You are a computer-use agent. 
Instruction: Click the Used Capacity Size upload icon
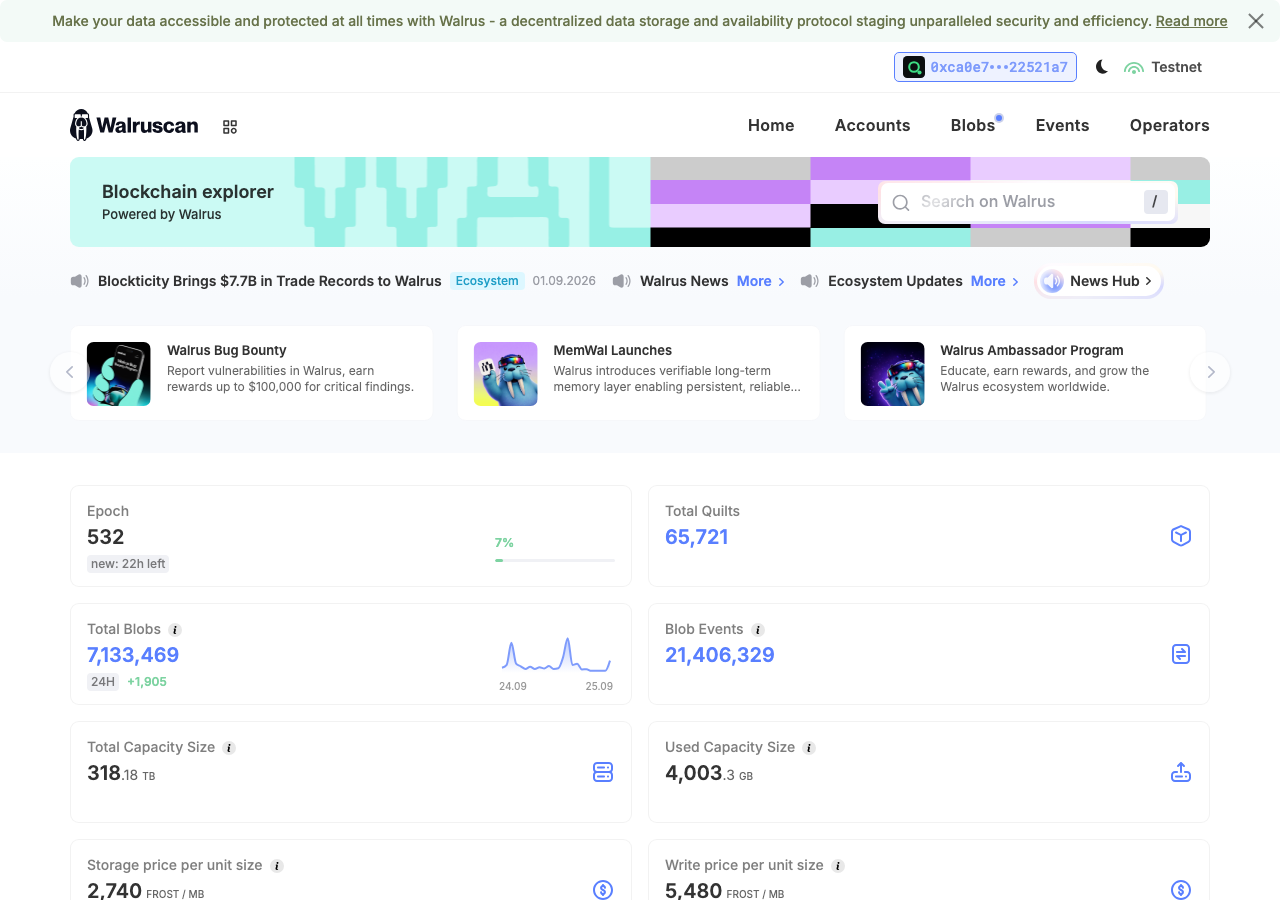[1181, 772]
